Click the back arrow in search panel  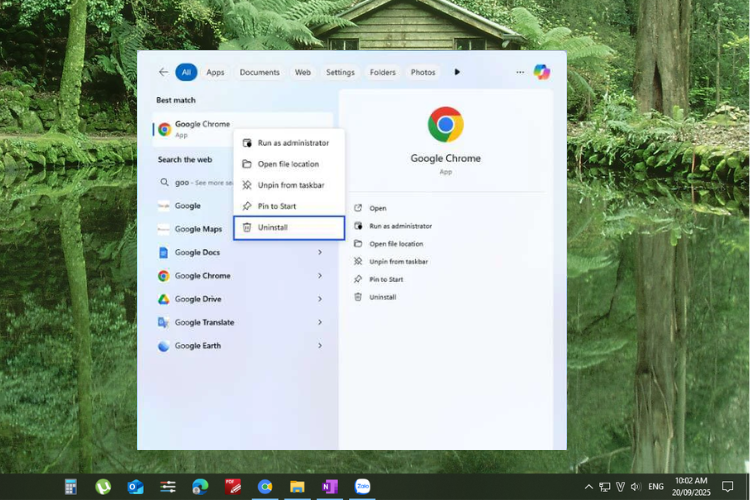[163, 72]
